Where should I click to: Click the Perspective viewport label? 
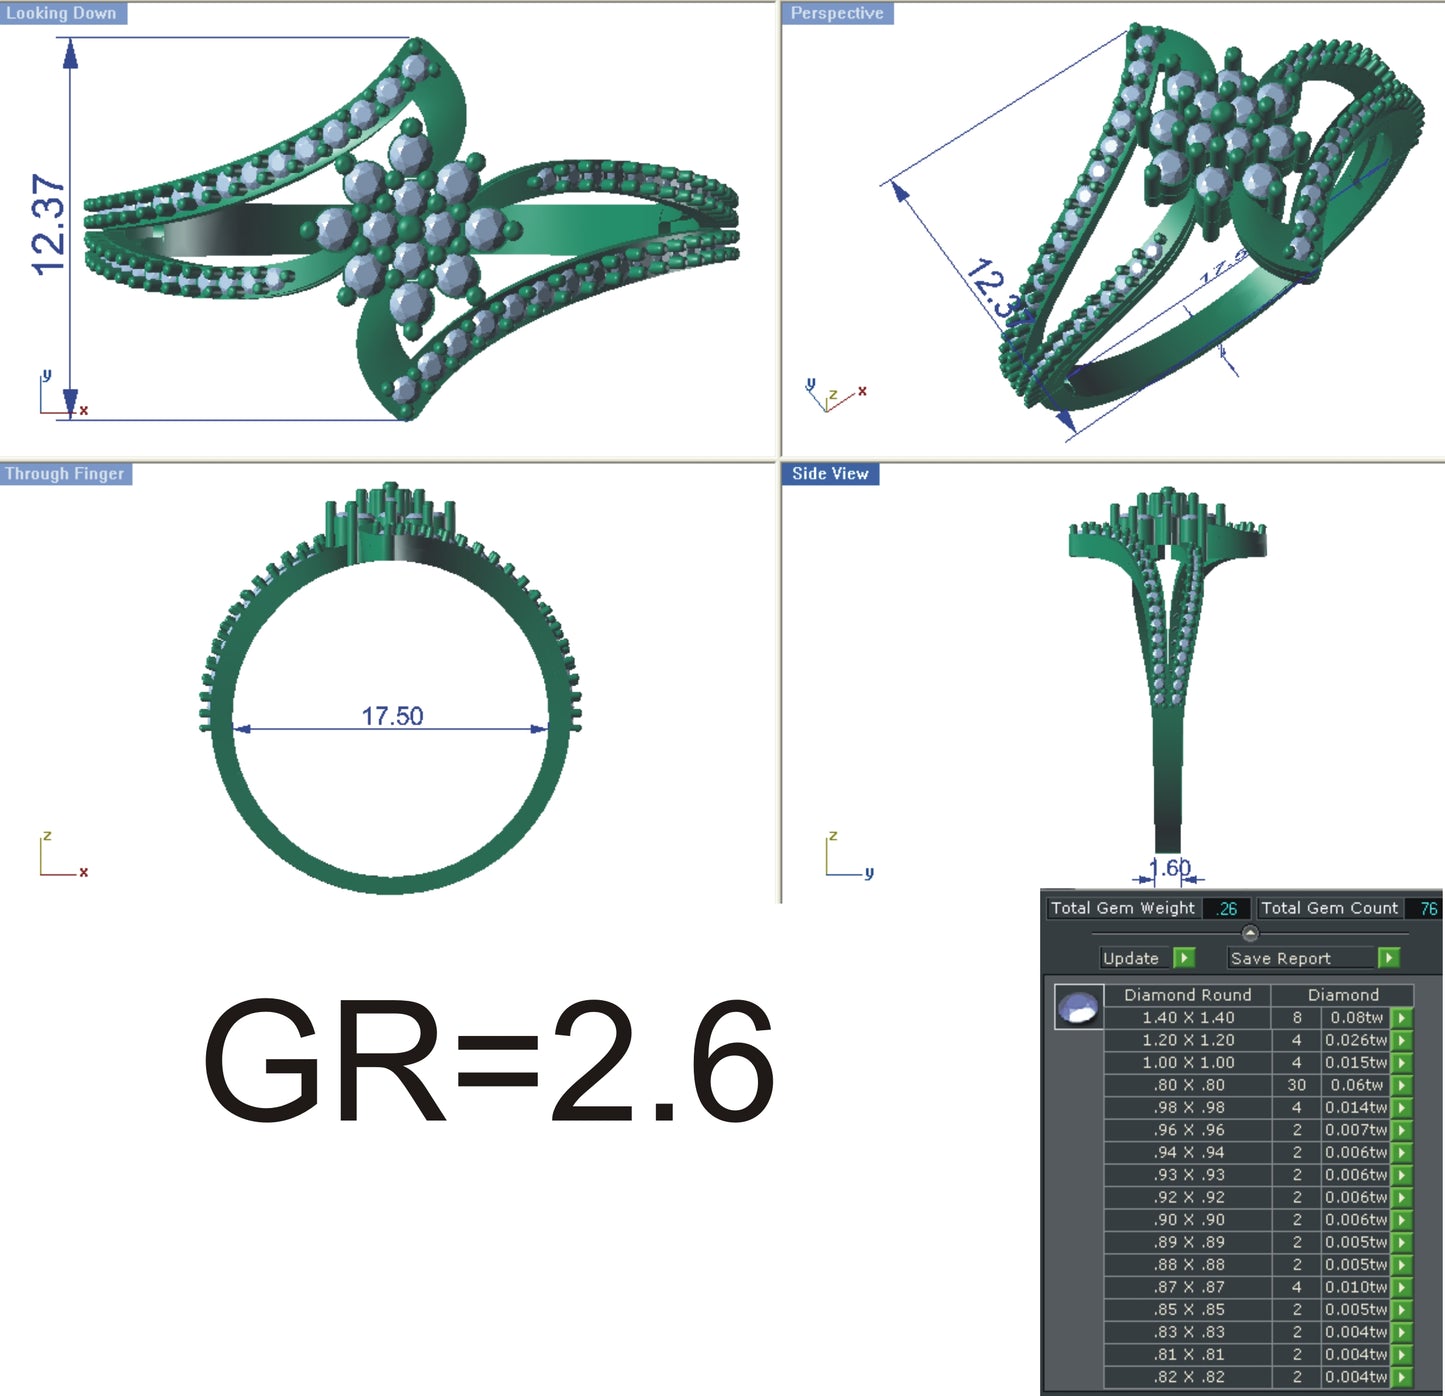pyautogui.click(x=837, y=13)
